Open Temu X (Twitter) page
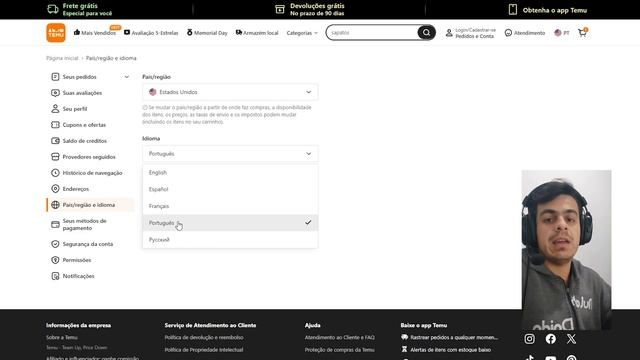The height and width of the screenshot is (360, 640). click(571, 339)
